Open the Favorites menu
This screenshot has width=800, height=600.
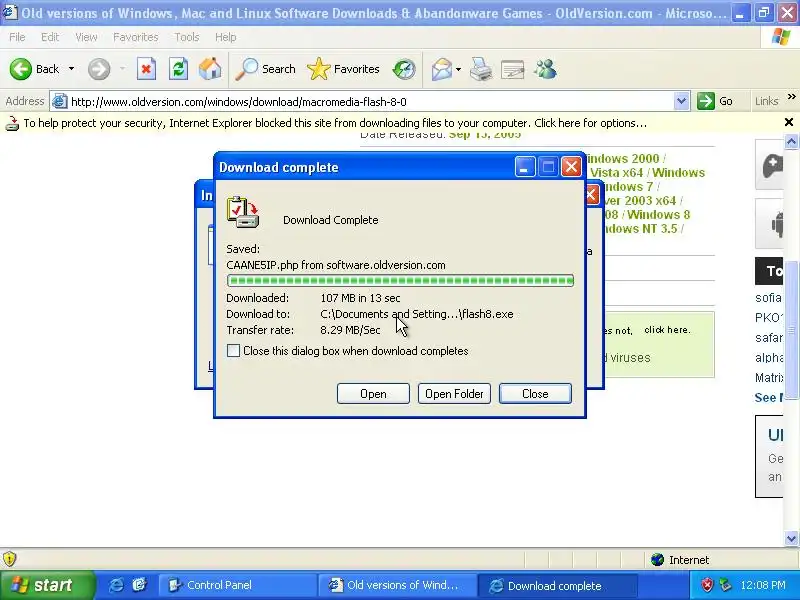[x=136, y=37]
